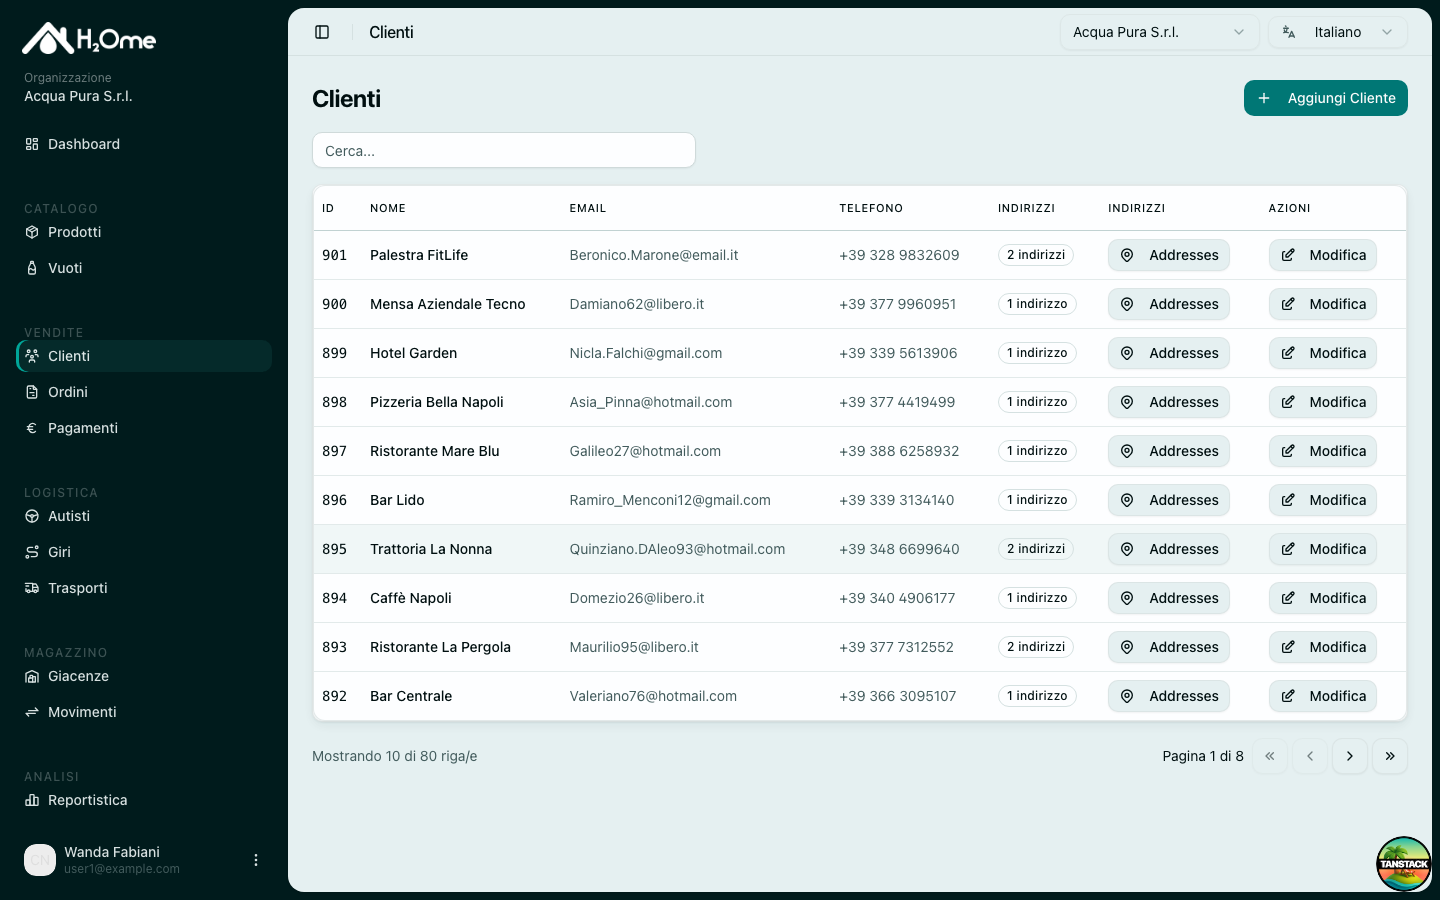Go to the next page arrow
Viewport: 1440px width, 900px height.
tap(1350, 756)
